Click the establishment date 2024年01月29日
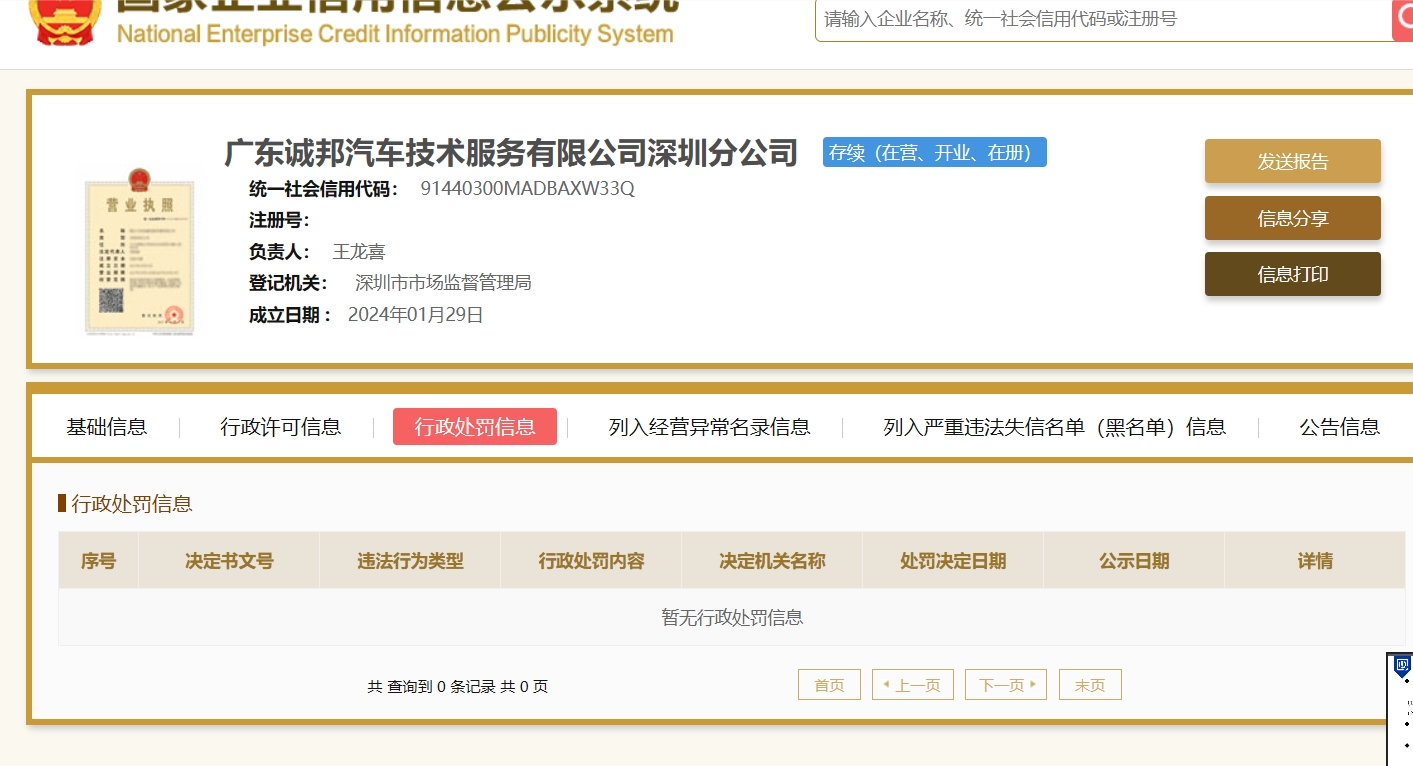The height and width of the screenshot is (766, 1413). click(x=416, y=315)
